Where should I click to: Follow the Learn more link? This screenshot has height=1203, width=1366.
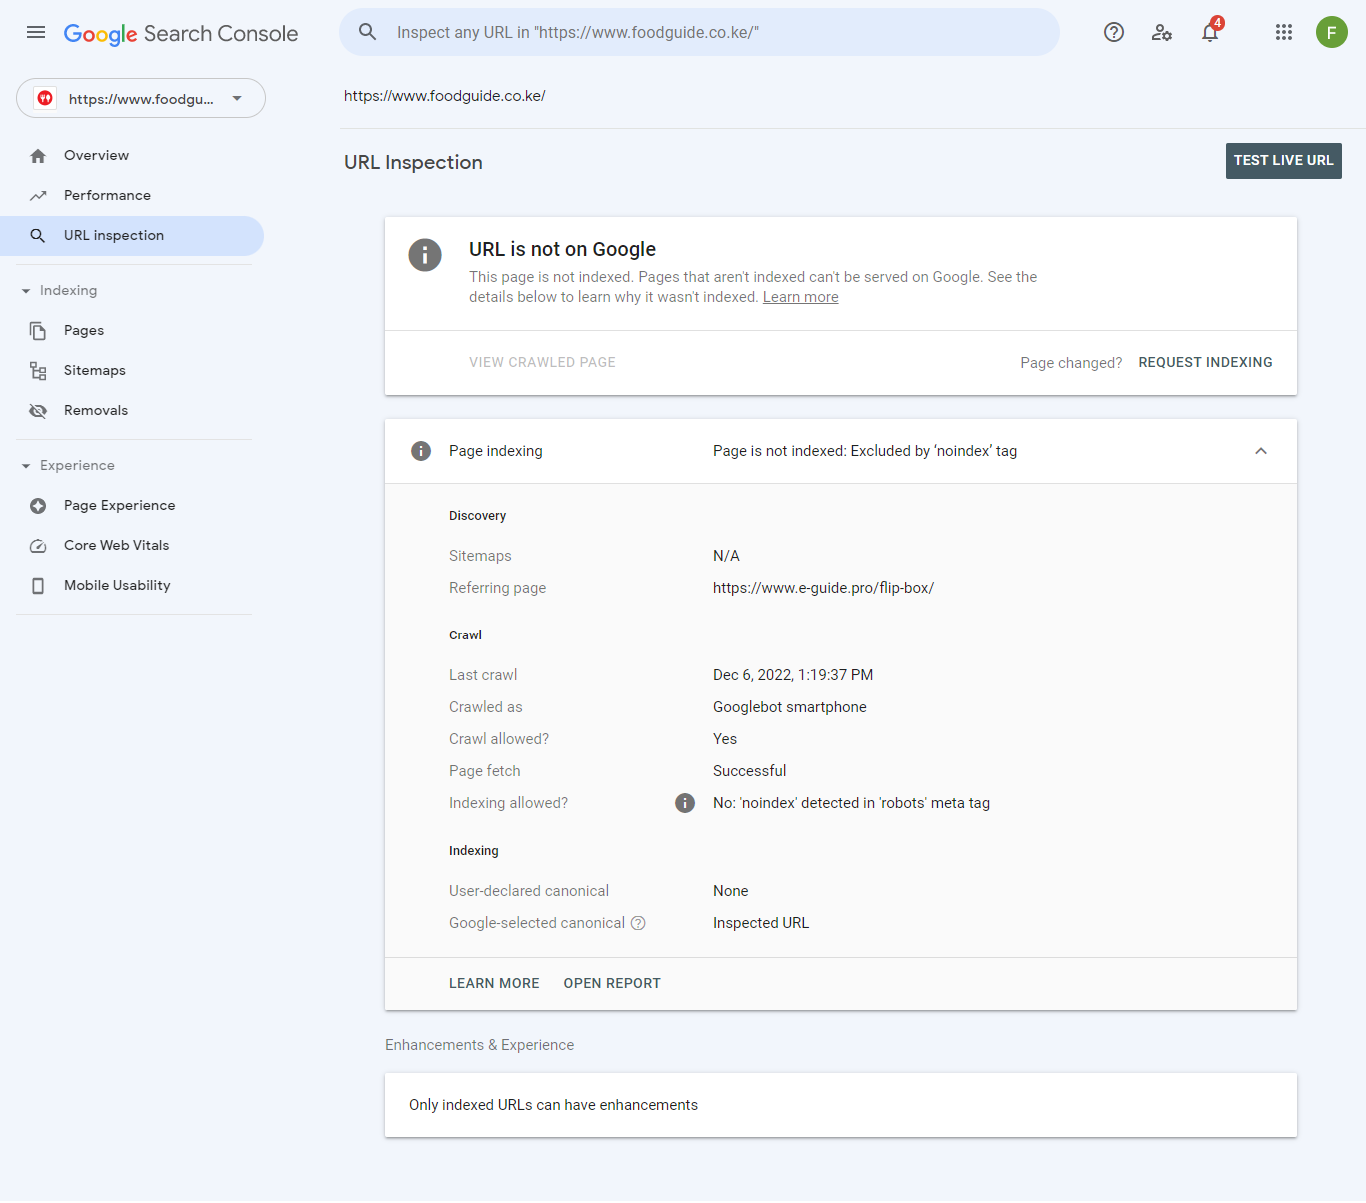point(800,297)
